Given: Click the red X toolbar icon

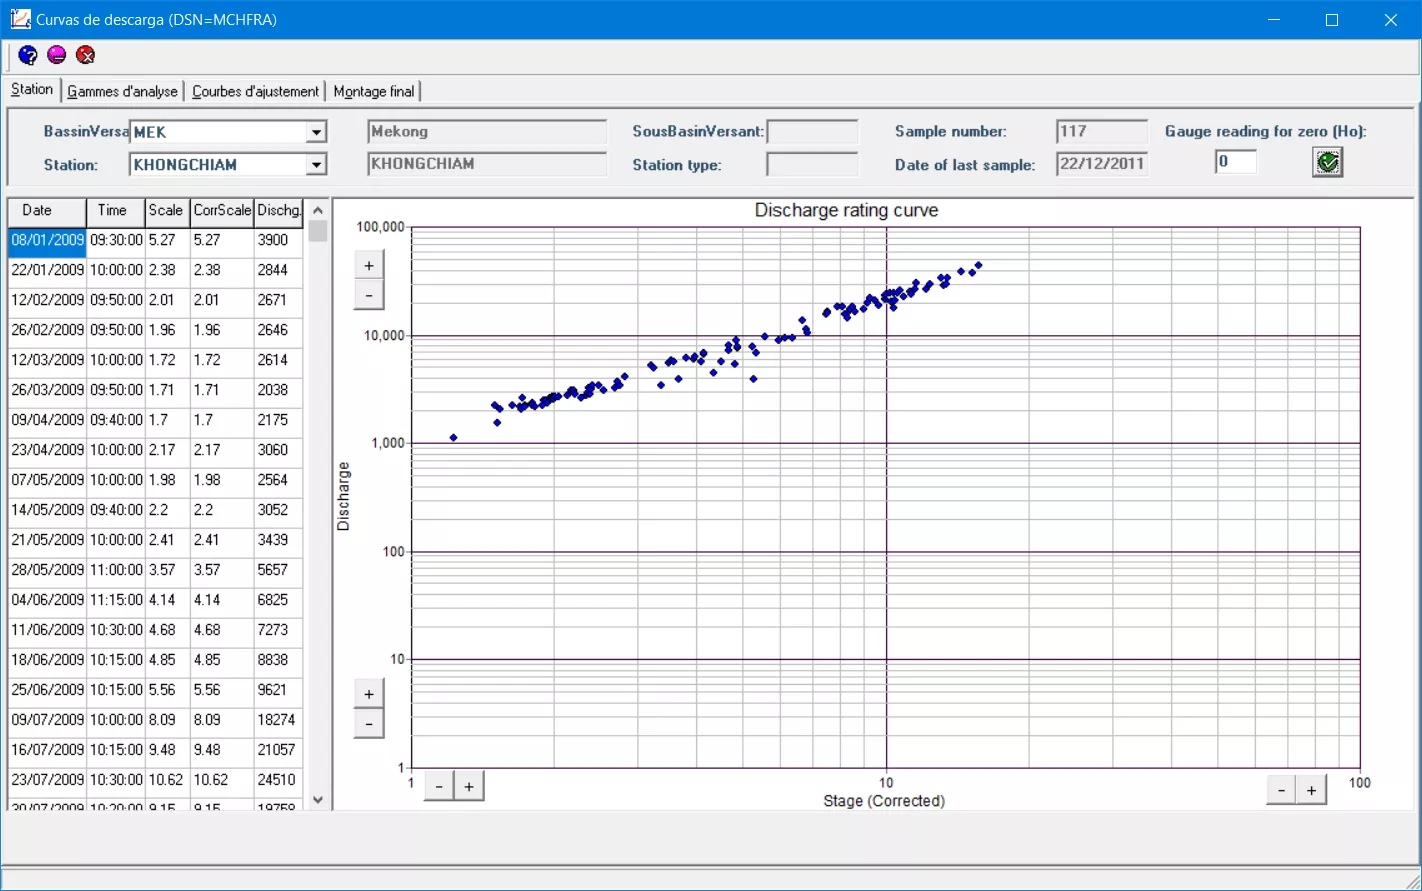Looking at the screenshot, I should tap(86, 55).
